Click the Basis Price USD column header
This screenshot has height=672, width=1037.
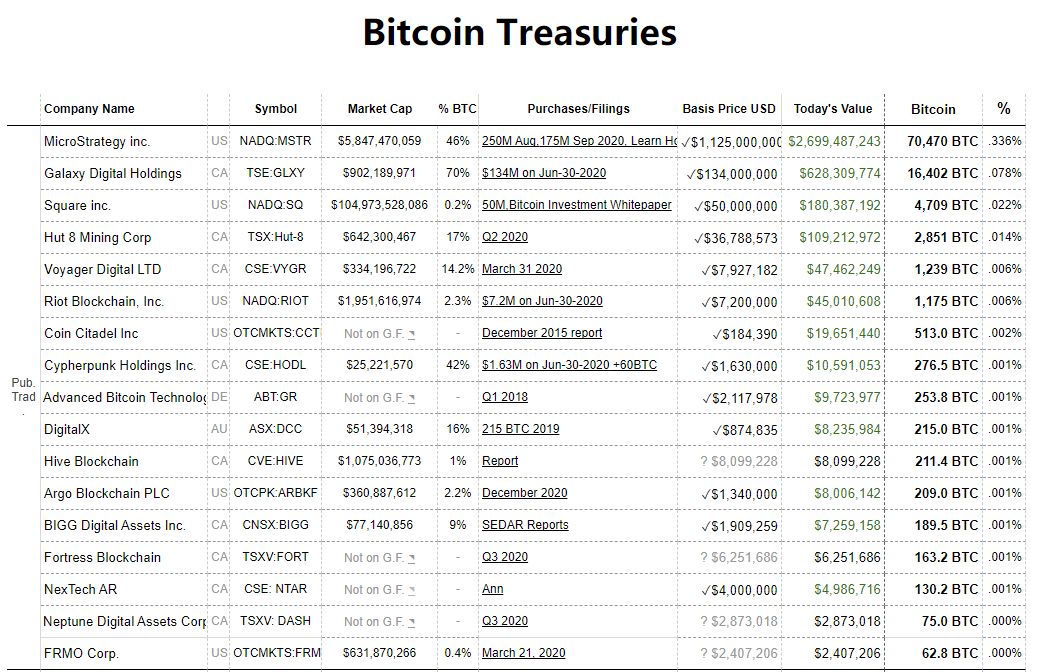729,108
